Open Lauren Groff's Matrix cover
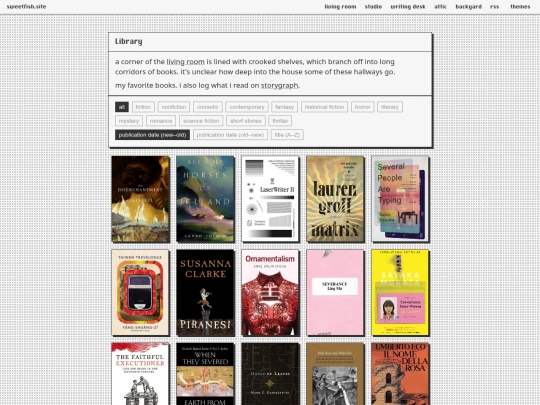This screenshot has height=405, width=540. 335,199
